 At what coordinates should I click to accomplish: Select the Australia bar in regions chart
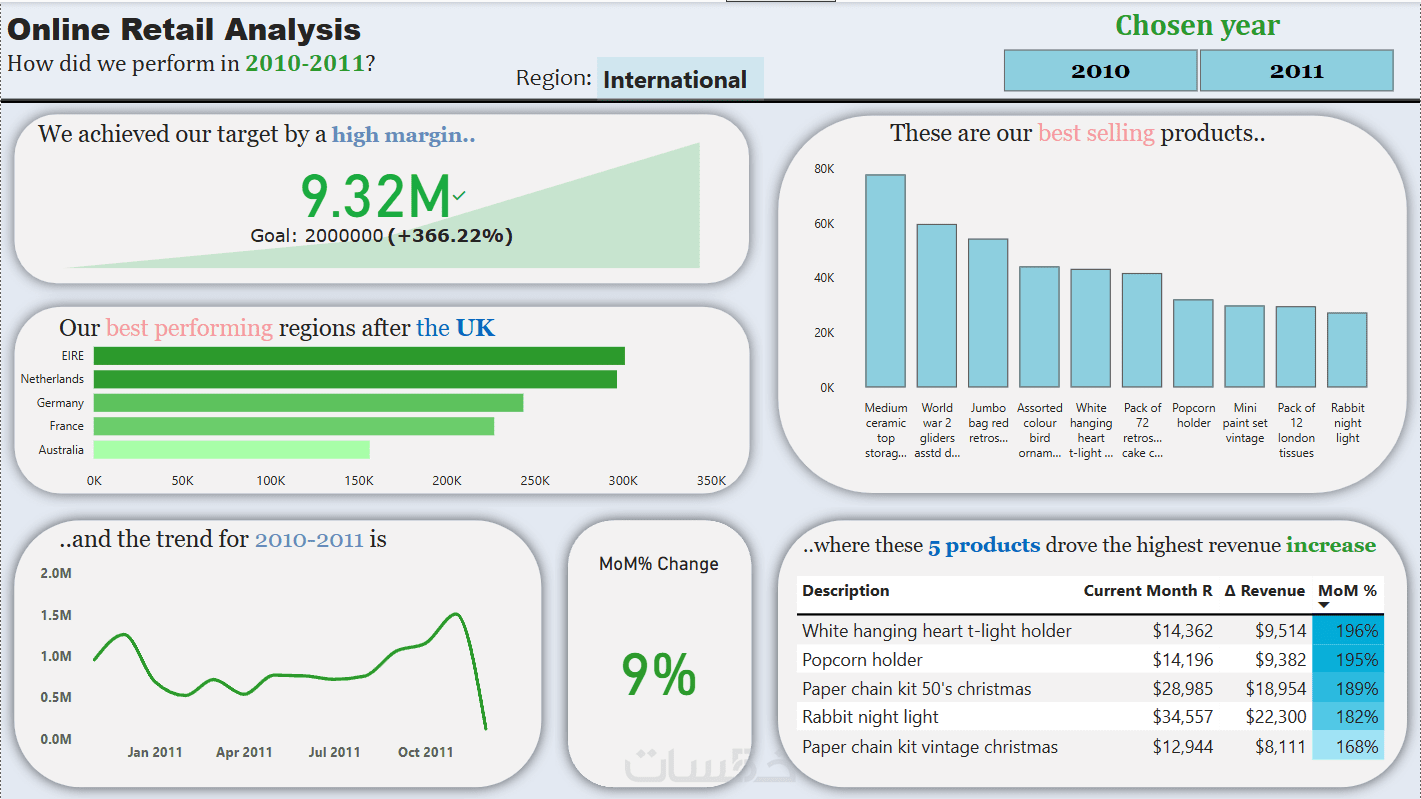[231, 450]
